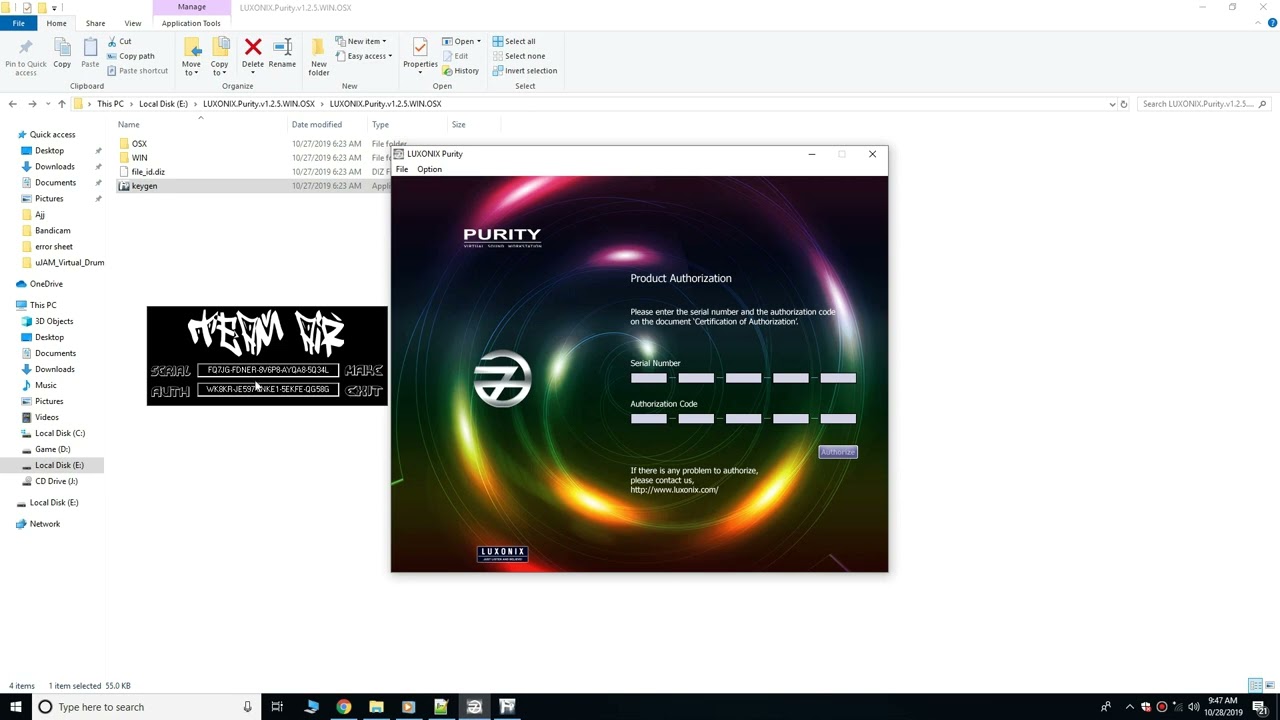1280x720 pixels.
Task: Select Cut in the Clipboard group
Action: (118, 41)
